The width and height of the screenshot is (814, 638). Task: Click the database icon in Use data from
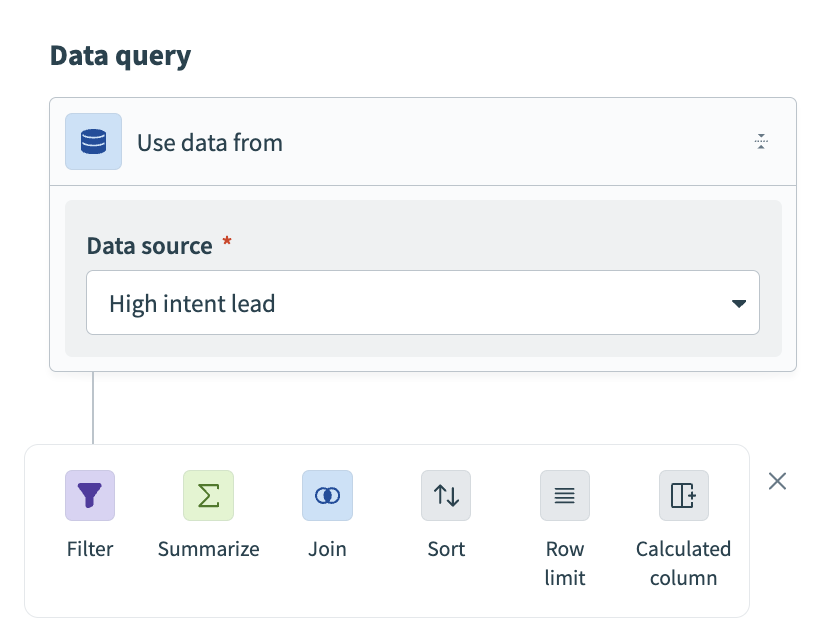93,141
